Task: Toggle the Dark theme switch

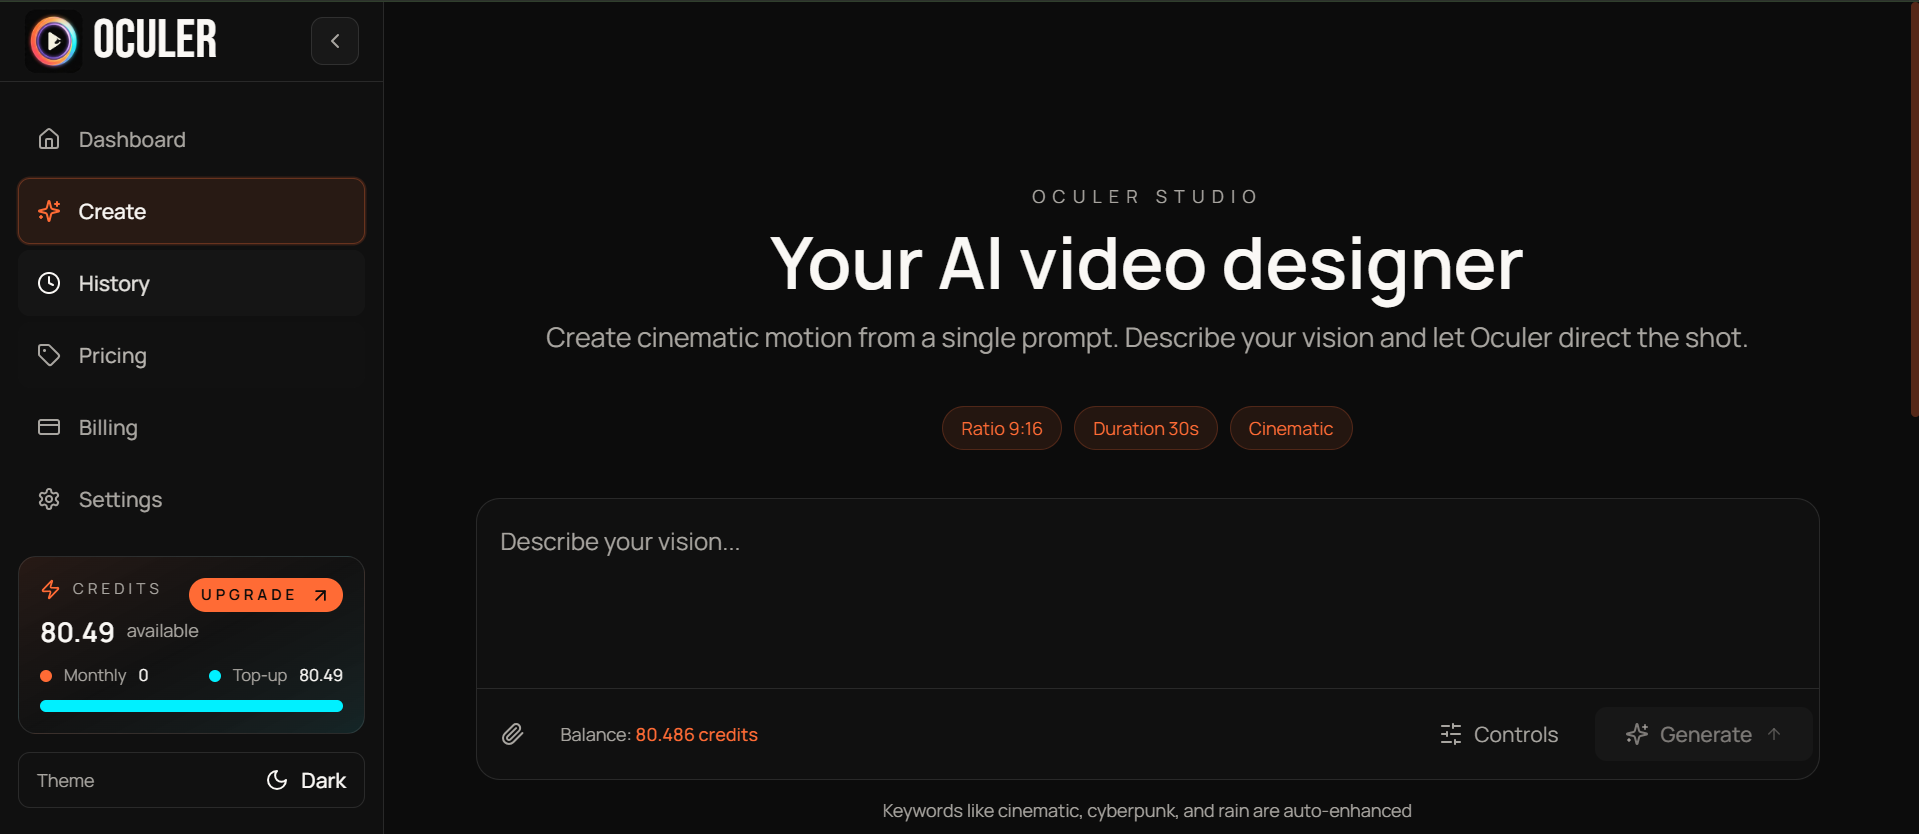Action: pyautogui.click(x=191, y=780)
